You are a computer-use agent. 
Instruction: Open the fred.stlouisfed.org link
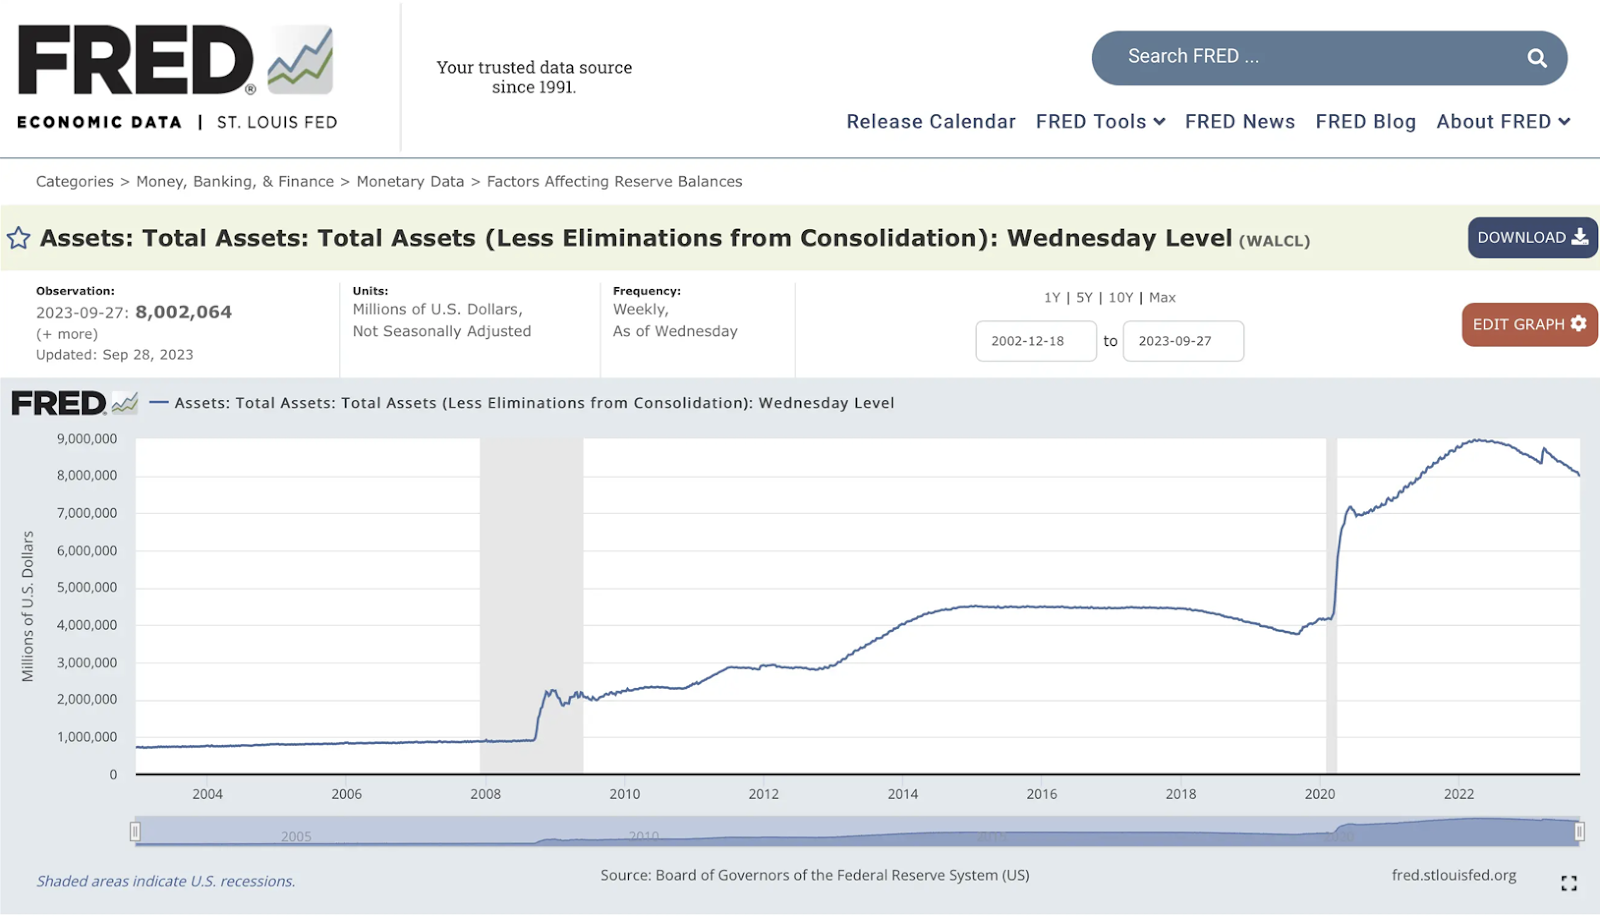coord(1454,875)
